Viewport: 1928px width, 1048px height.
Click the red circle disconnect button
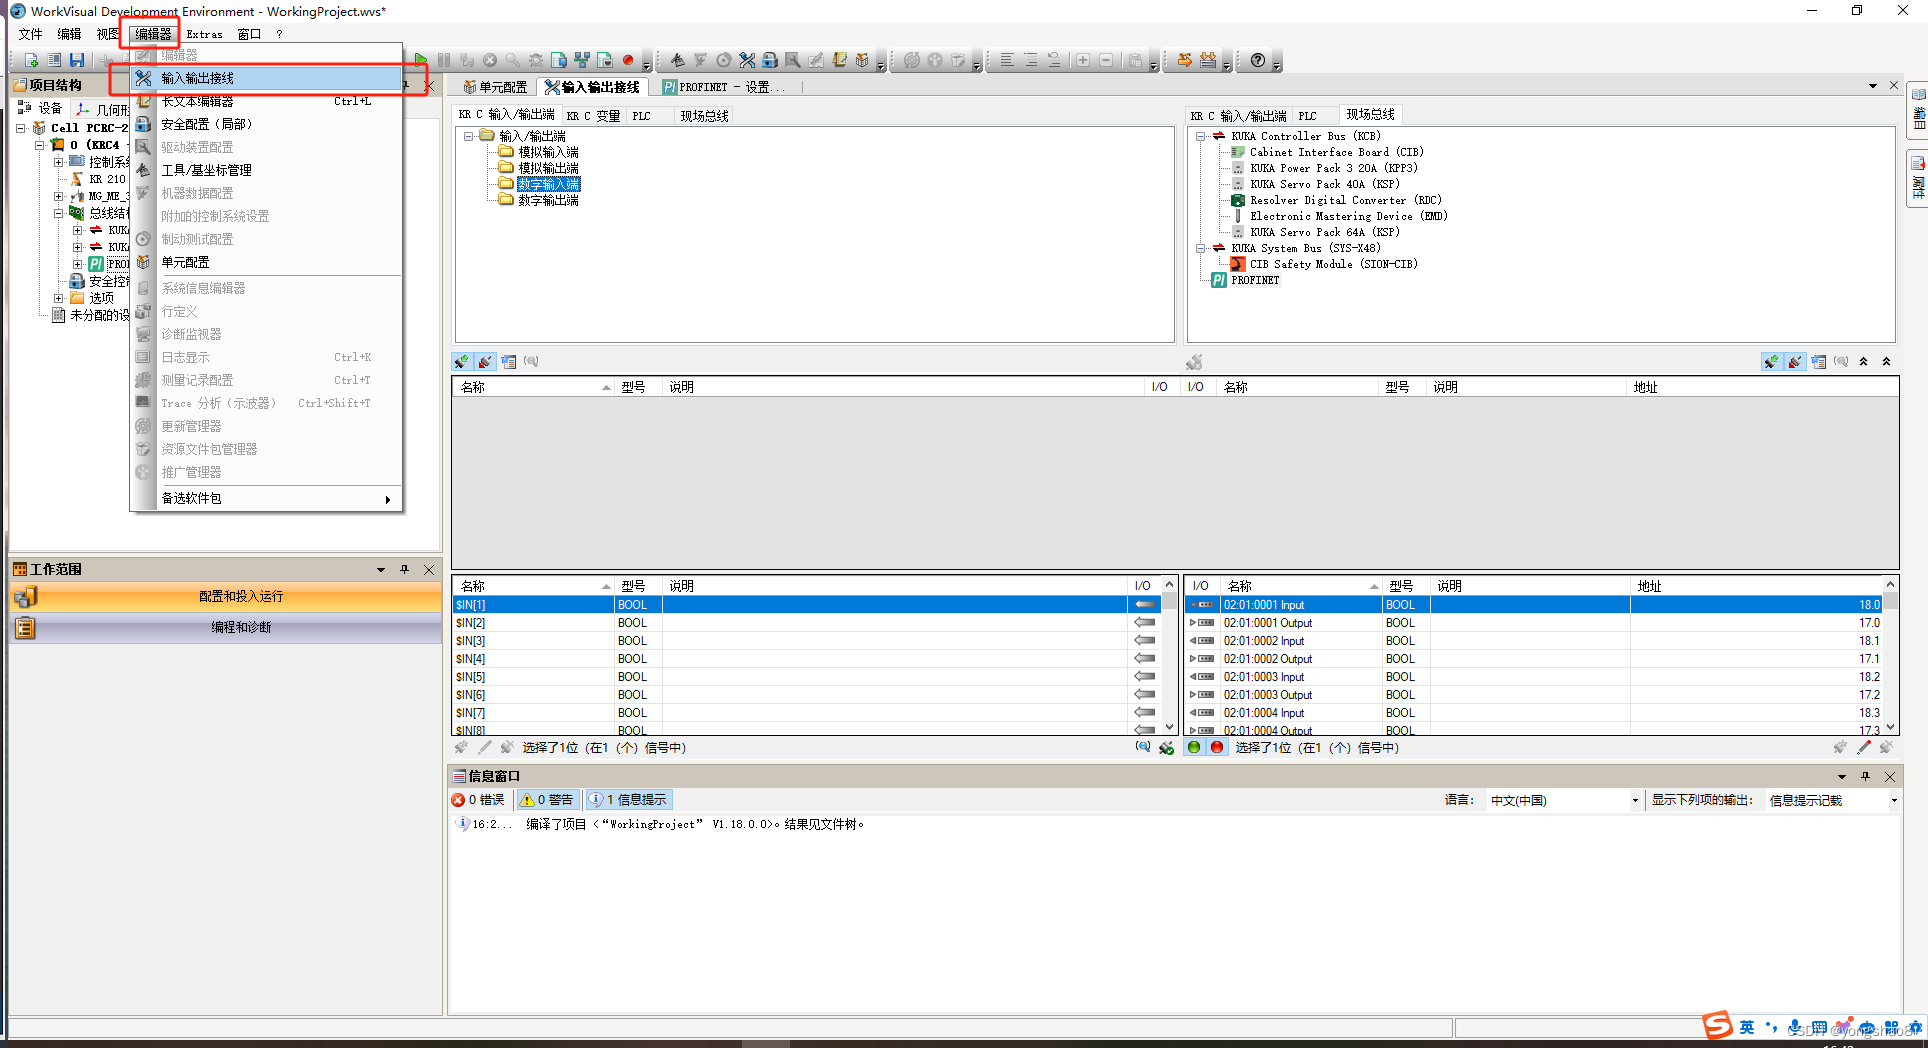point(1217,747)
